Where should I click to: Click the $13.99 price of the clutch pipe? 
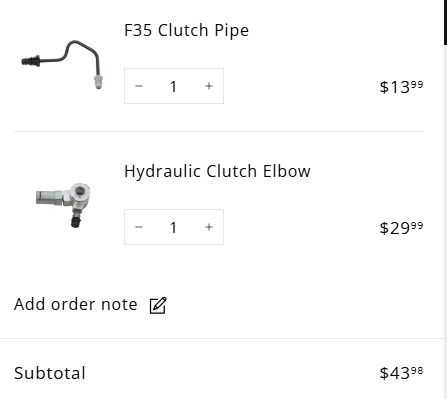pos(401,87)
